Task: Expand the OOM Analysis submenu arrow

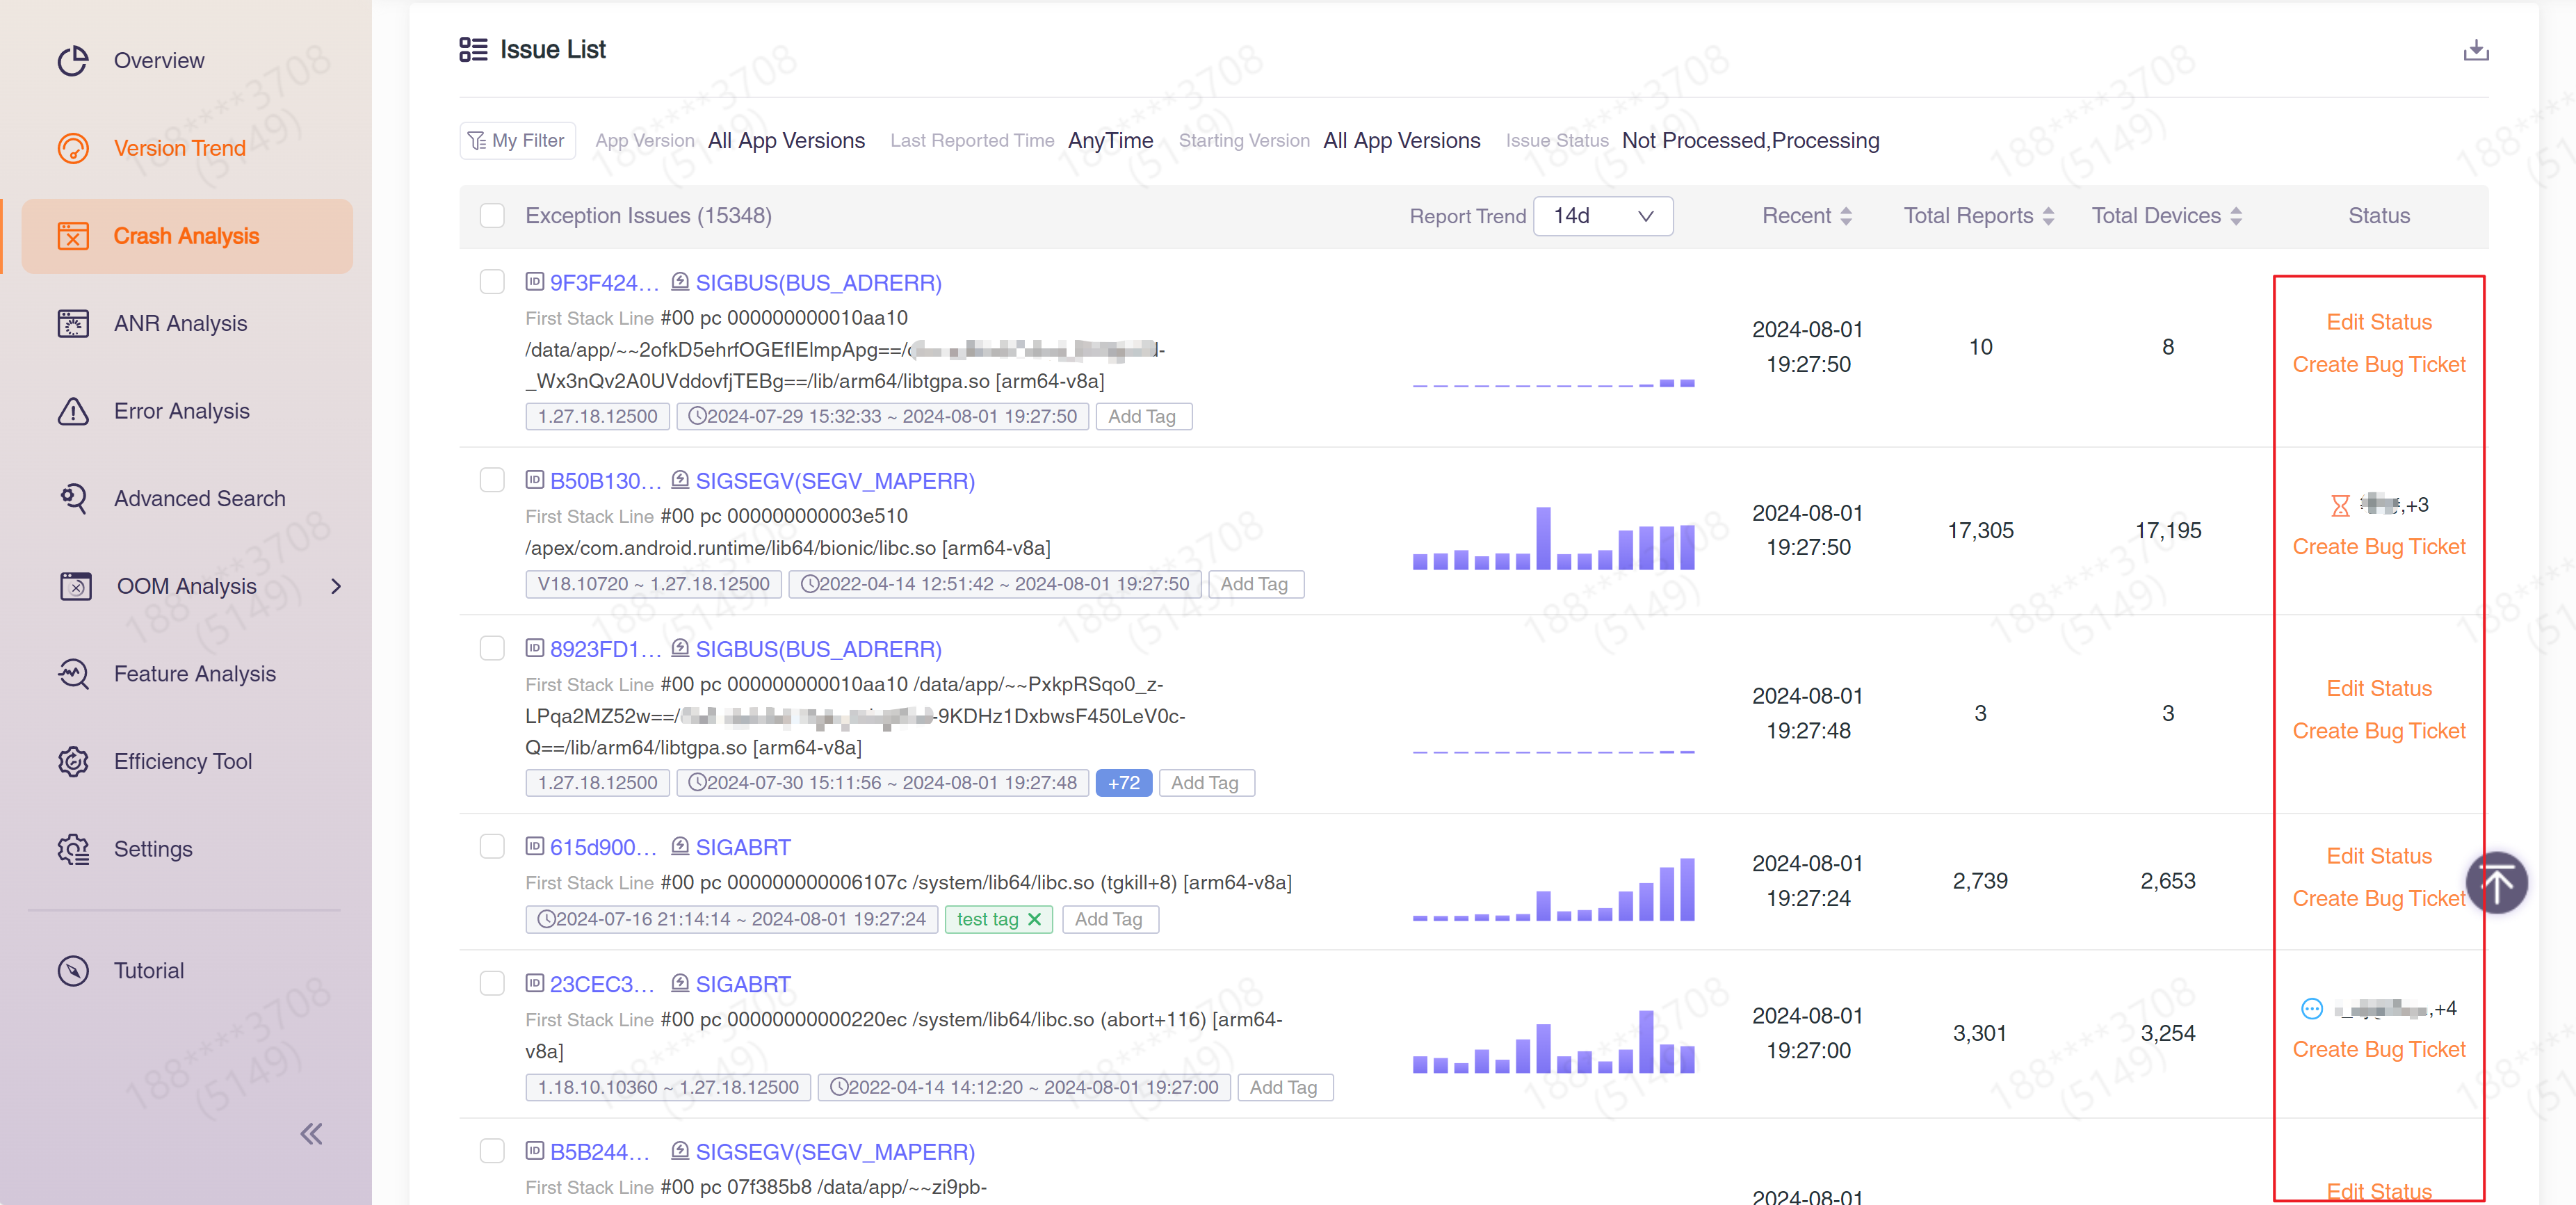Action: [x=336, y=586]
